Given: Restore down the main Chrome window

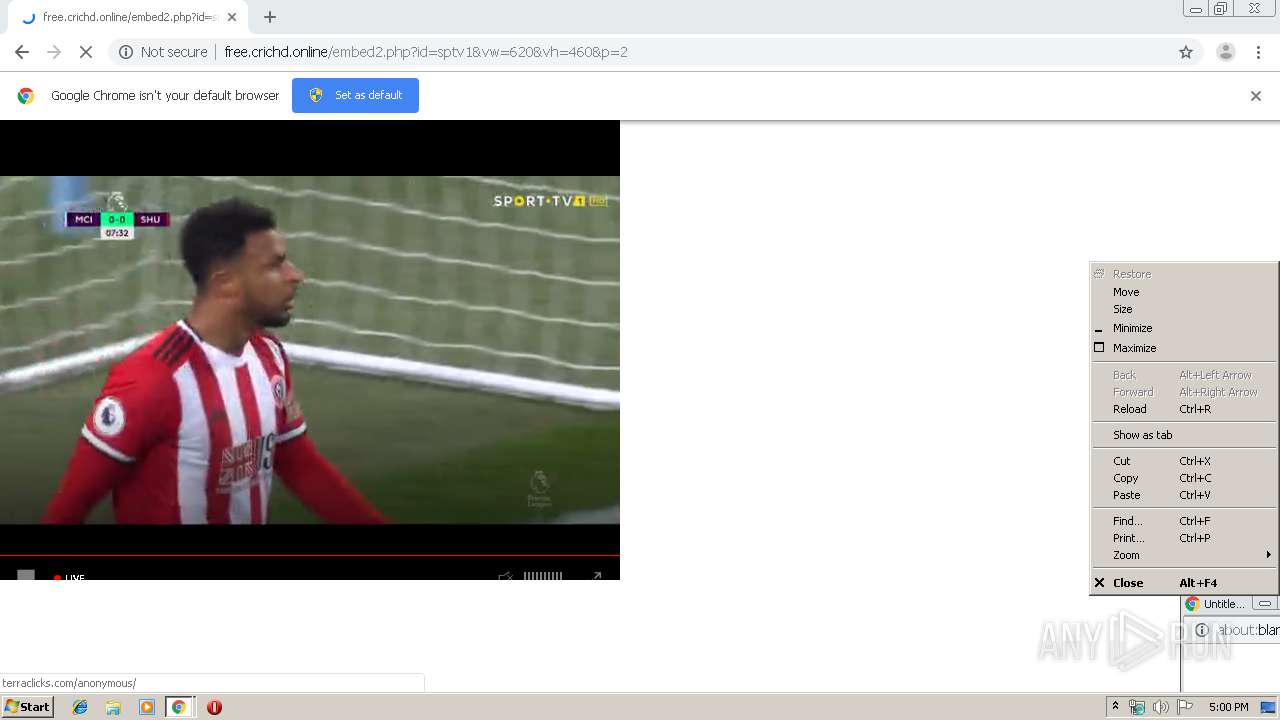Looking at the screenshot, I should pos(1221,9).
